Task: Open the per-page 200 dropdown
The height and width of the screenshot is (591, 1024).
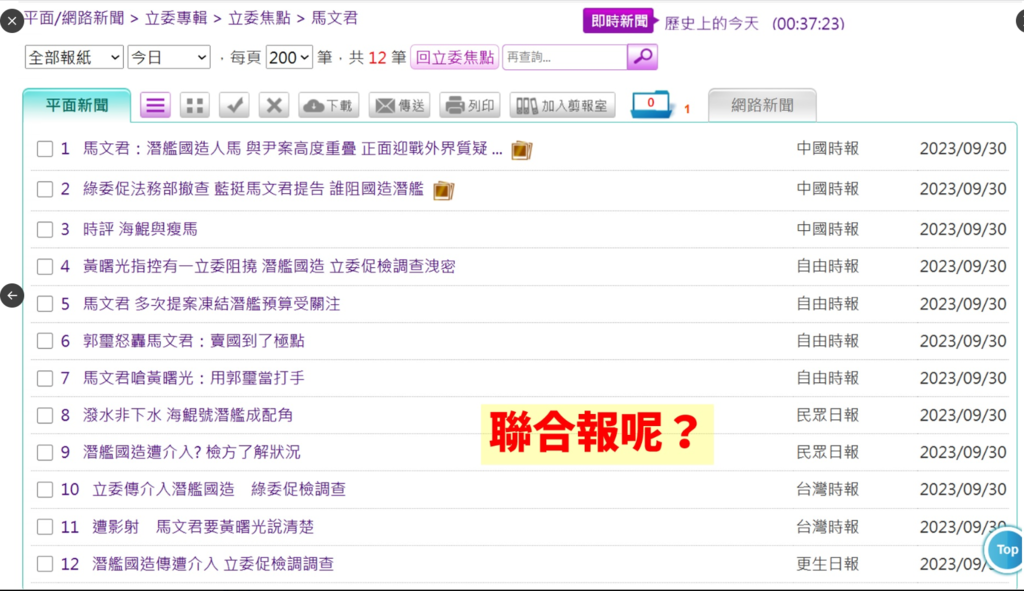Action: click(289, 58)
